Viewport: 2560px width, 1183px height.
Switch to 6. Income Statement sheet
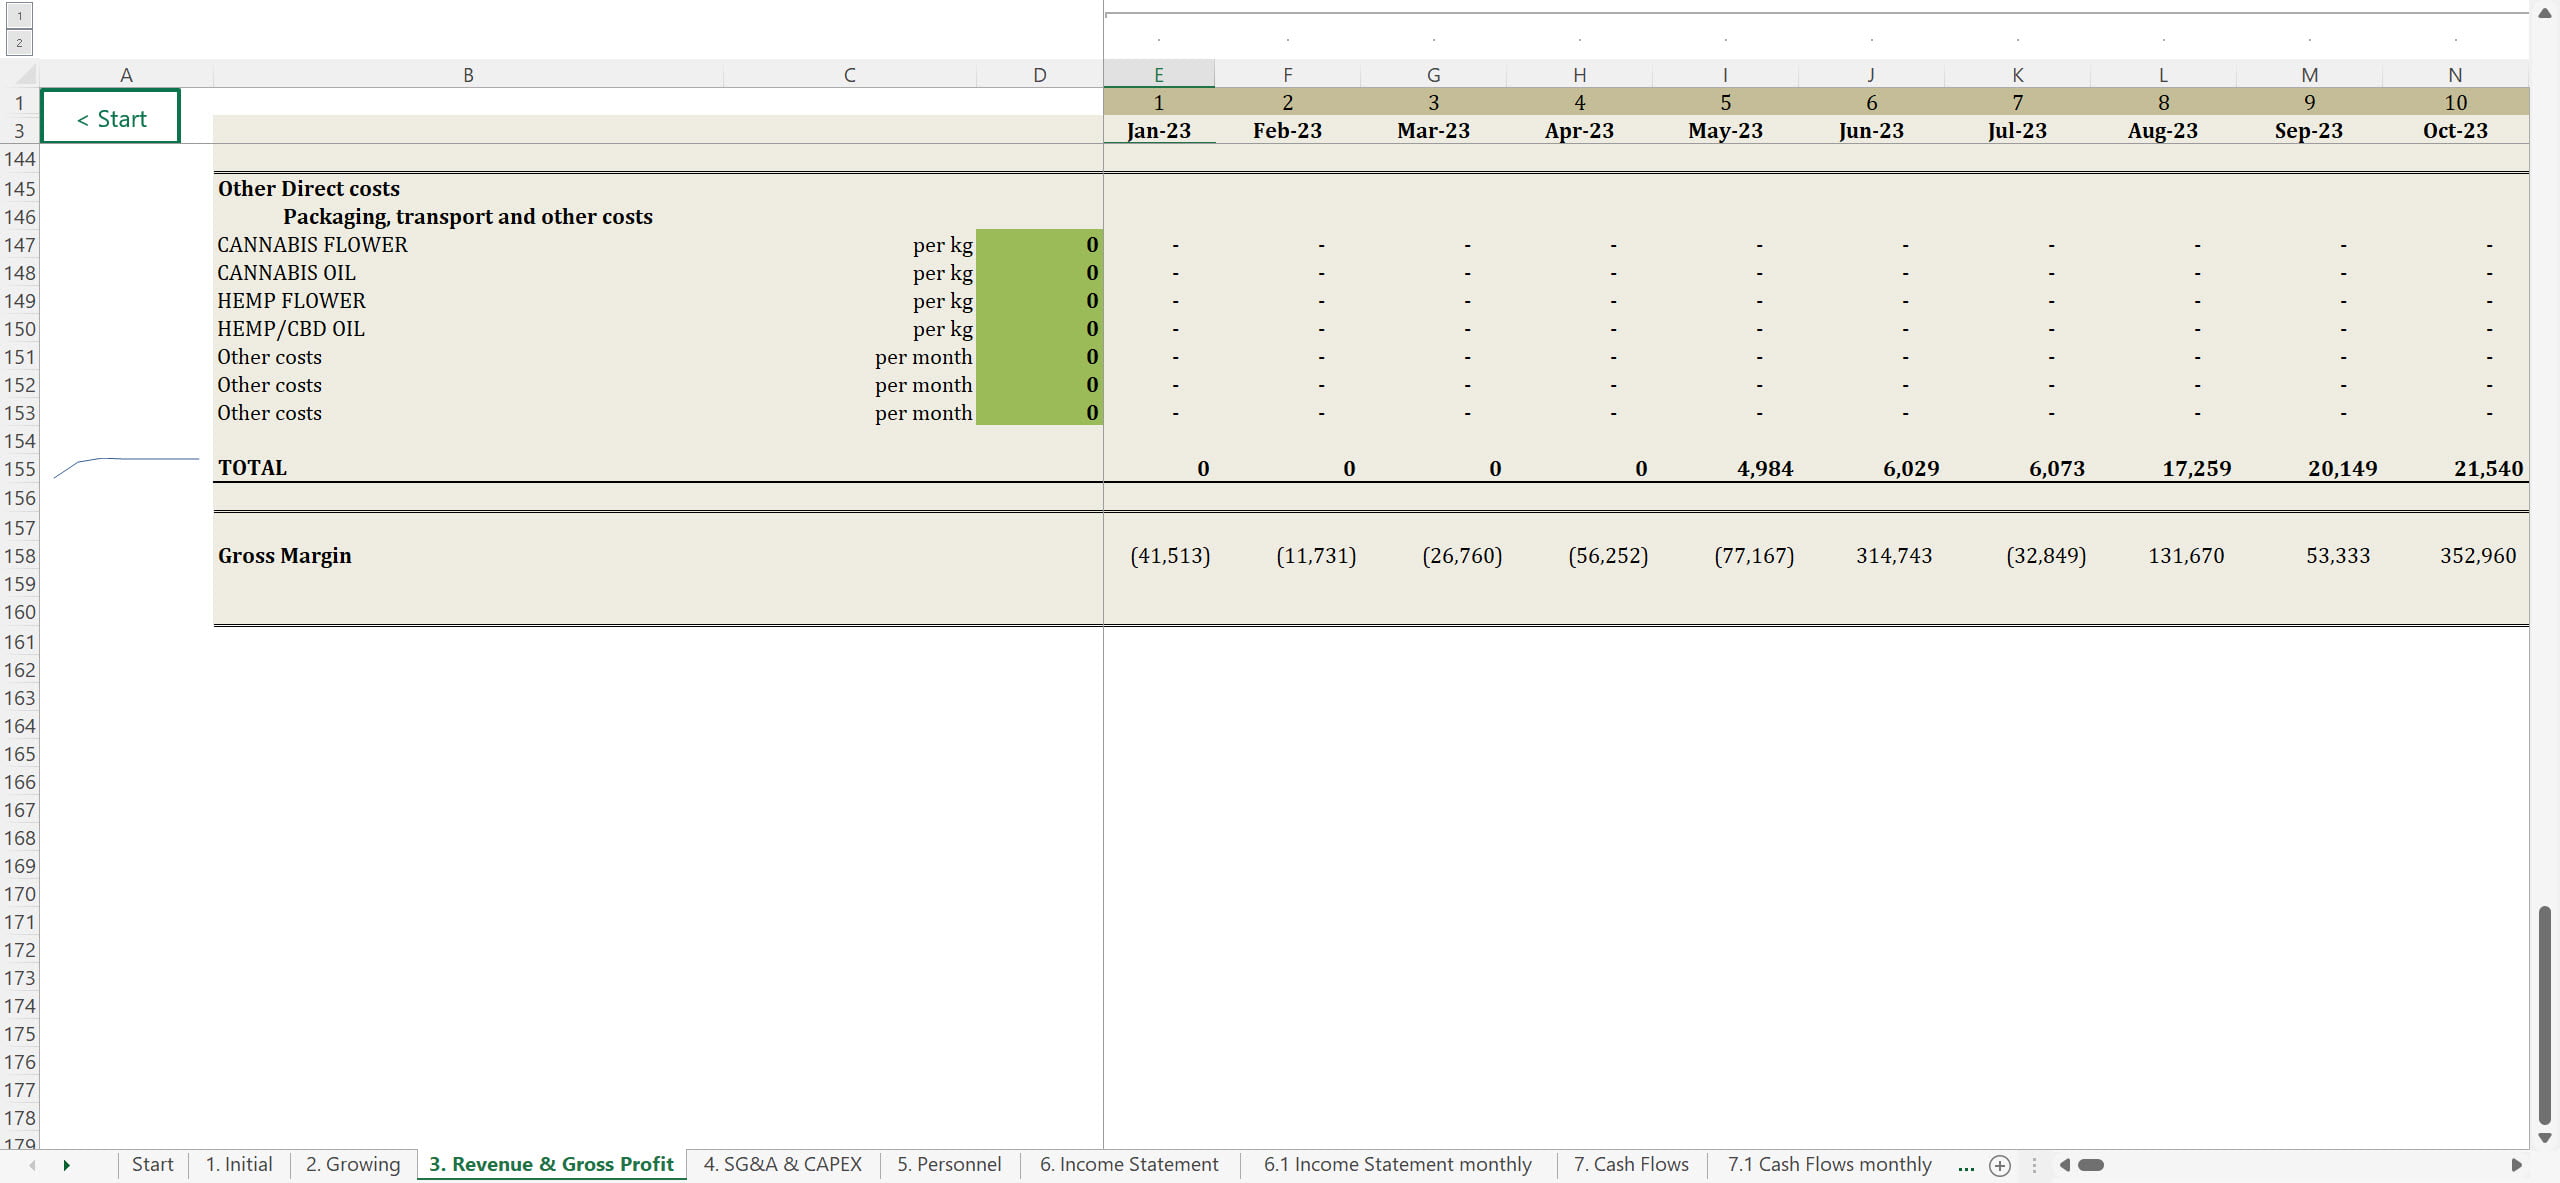[1128, 1165]
